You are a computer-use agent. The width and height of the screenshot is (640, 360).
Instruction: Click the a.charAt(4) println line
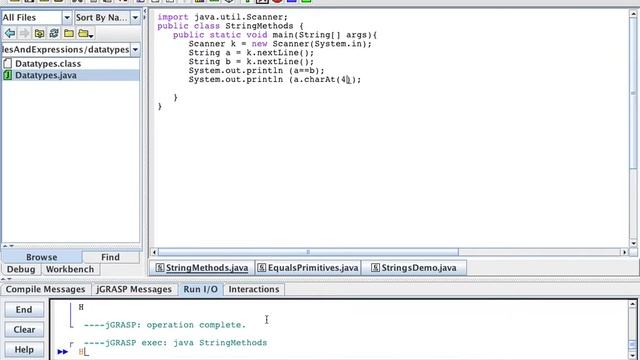click(275, 80)
